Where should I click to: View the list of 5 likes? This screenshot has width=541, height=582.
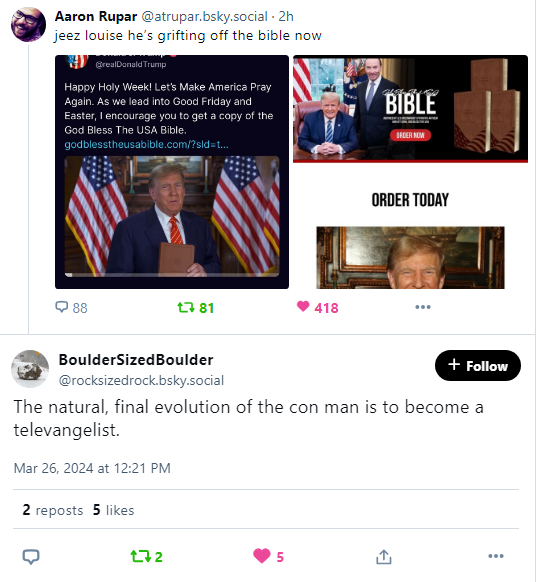pos(114,510)
